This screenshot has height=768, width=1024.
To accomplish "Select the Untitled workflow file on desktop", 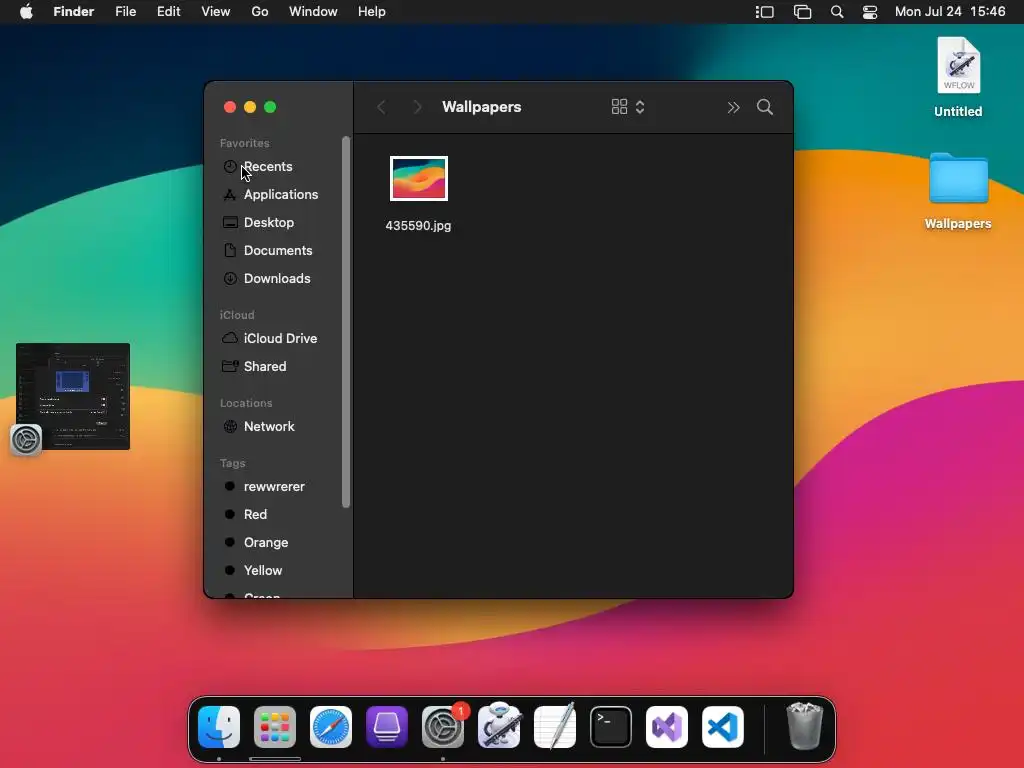I will point(958,77).
